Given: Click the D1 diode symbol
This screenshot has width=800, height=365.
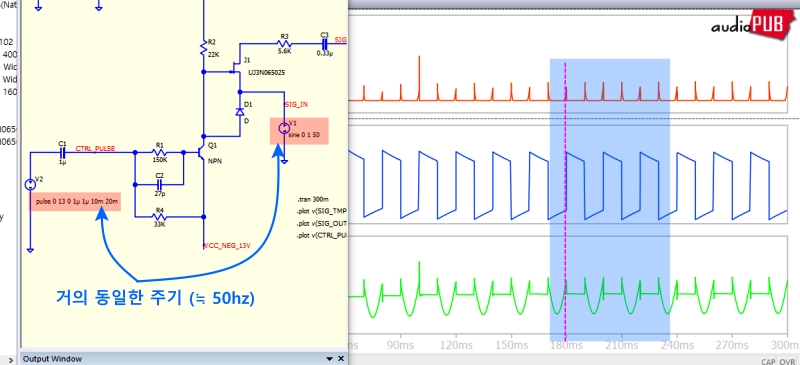Looking at the screenshot, I should pos(239,112).
